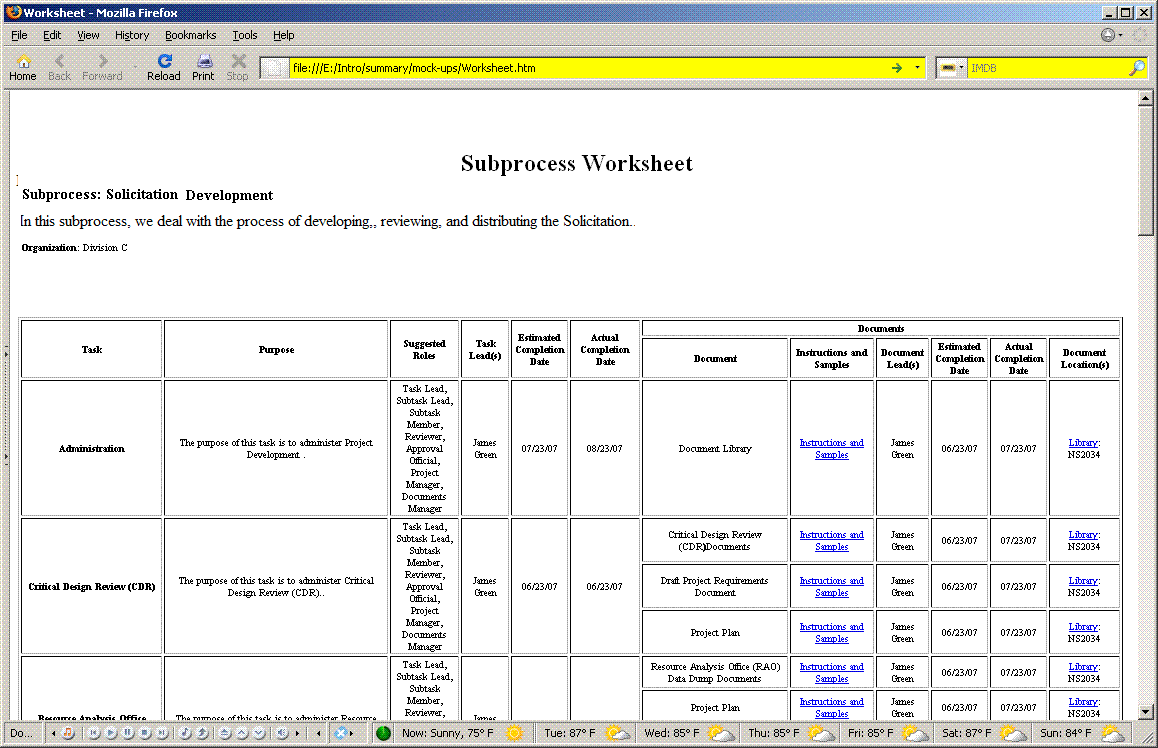Click the speaker volume icon in status bar
The width and height of the screenshot is (1158, 748).
pyautogui.click(x=282, y=733)
